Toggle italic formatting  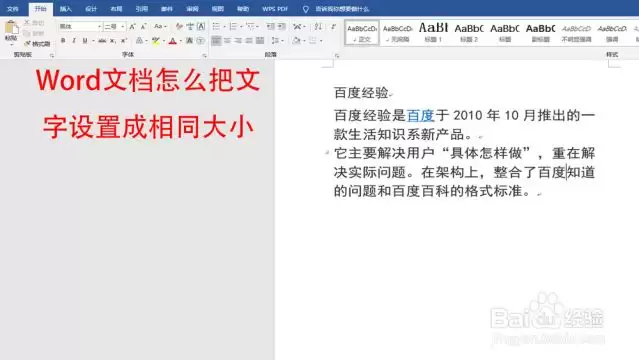click(x=74, y=40)
